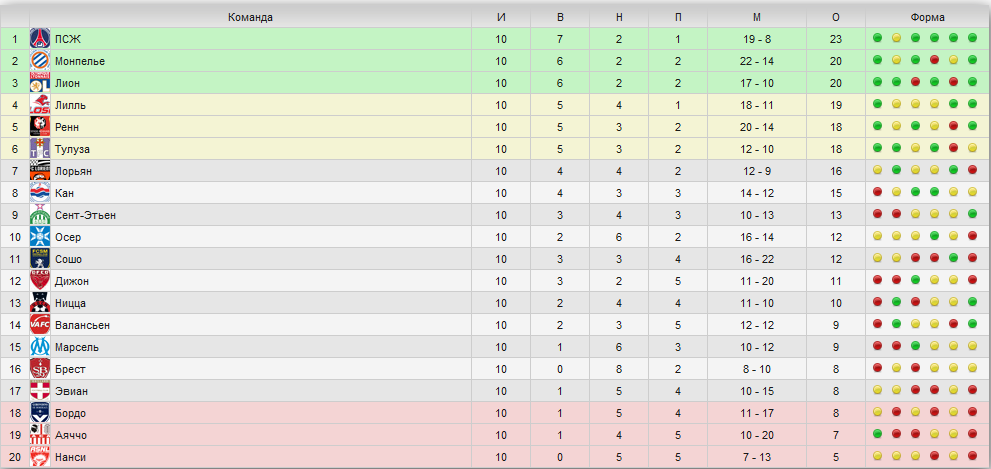Click the PSG club logo icon
This screenshot has height=469, width=991.
point(40,40)
